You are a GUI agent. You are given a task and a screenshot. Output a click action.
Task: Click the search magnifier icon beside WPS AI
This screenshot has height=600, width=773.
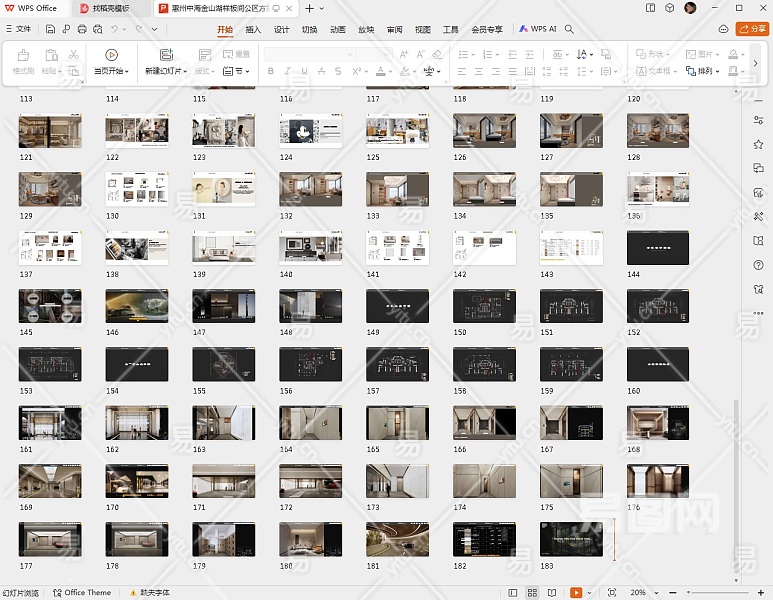[570, 29]
